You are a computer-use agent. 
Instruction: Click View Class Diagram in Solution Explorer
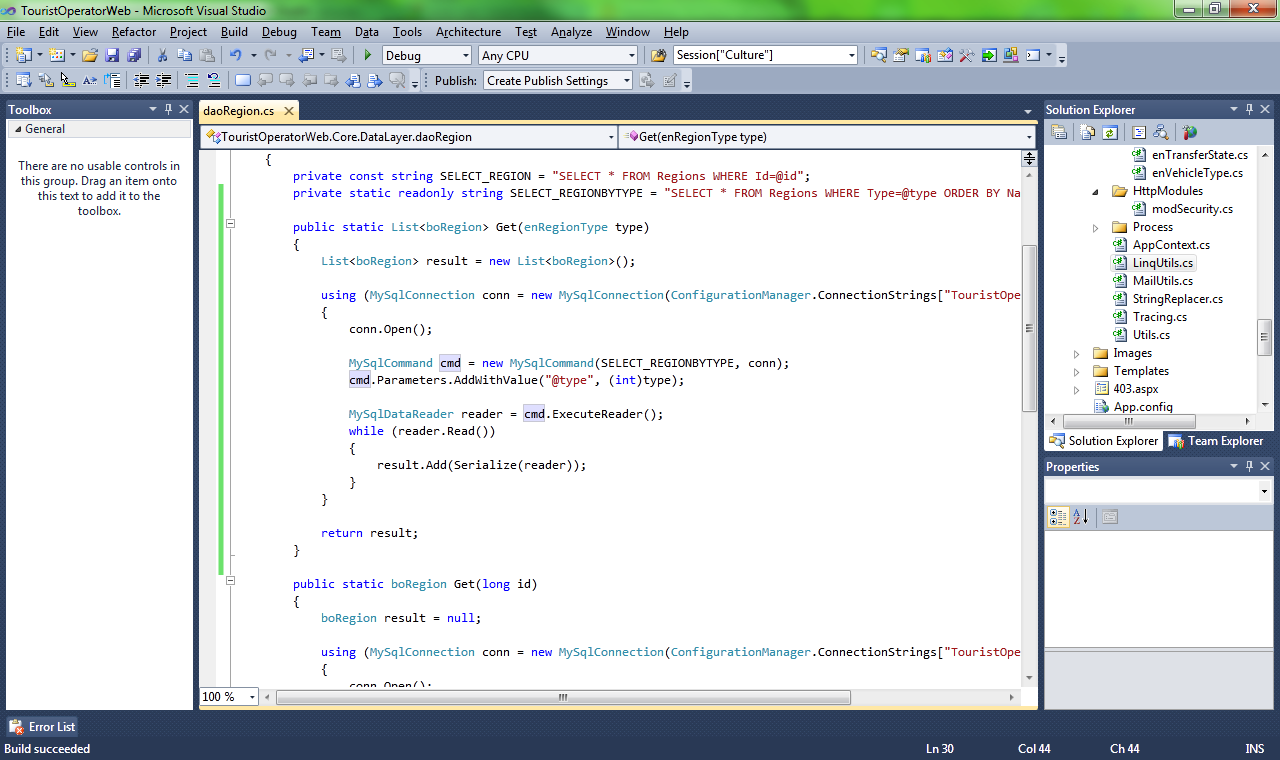(1160, 132)
